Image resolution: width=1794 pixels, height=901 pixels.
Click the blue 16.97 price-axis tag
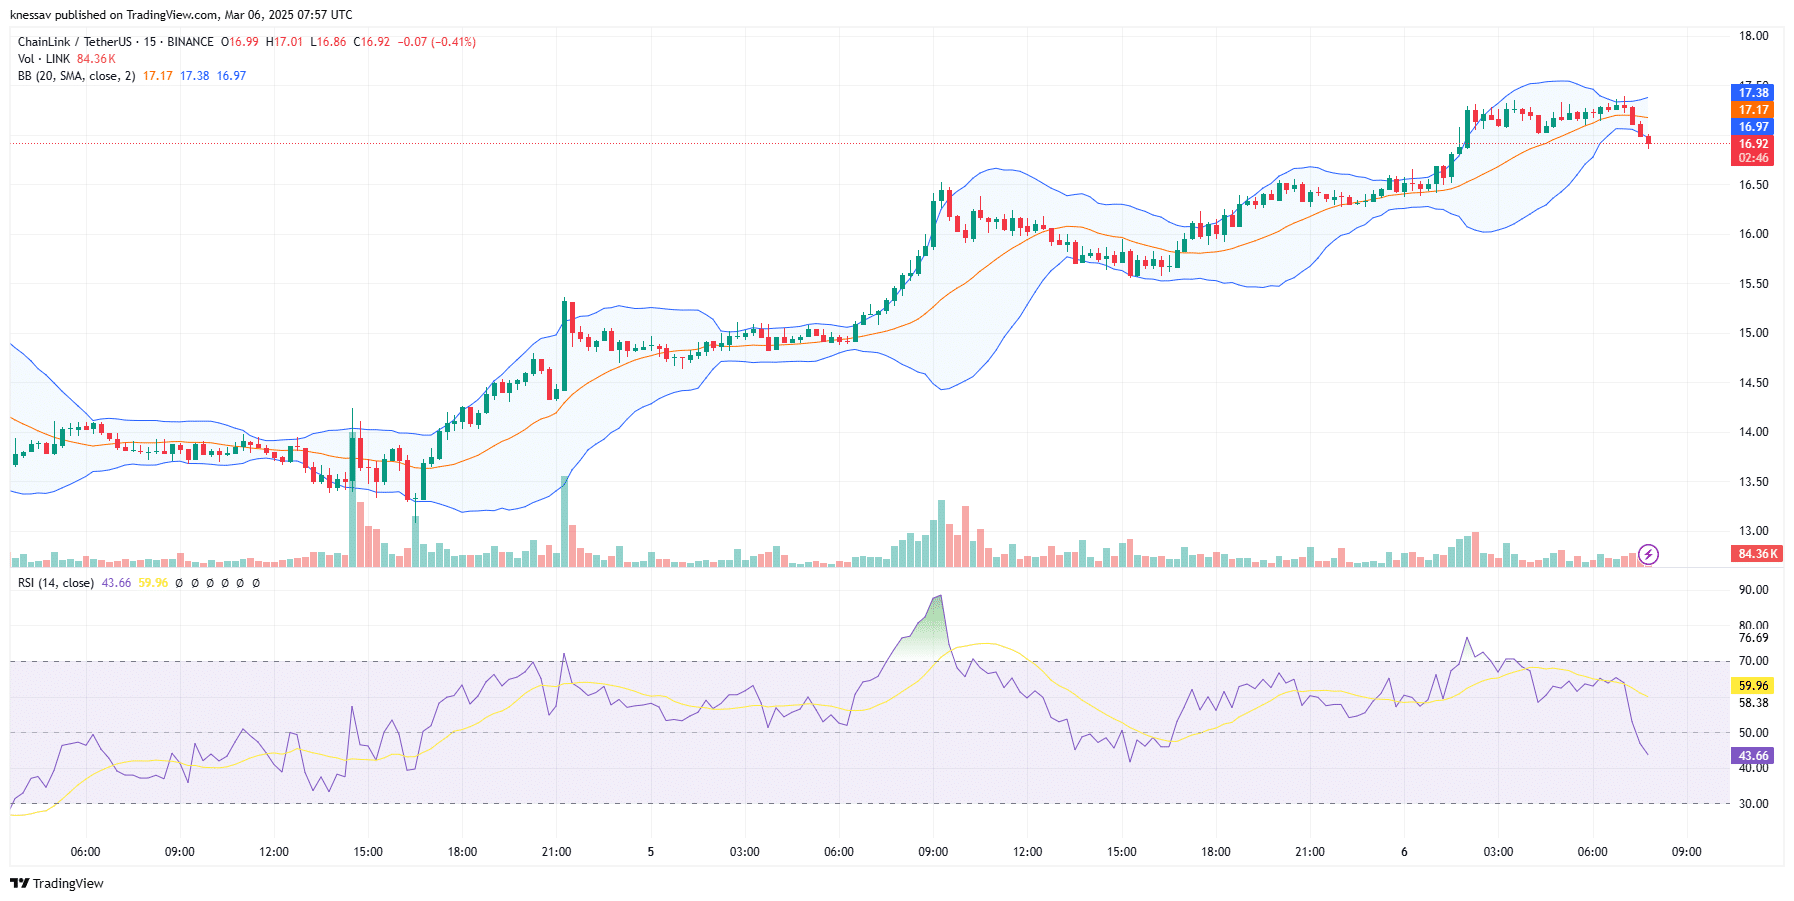click(x=1753, y=127)
